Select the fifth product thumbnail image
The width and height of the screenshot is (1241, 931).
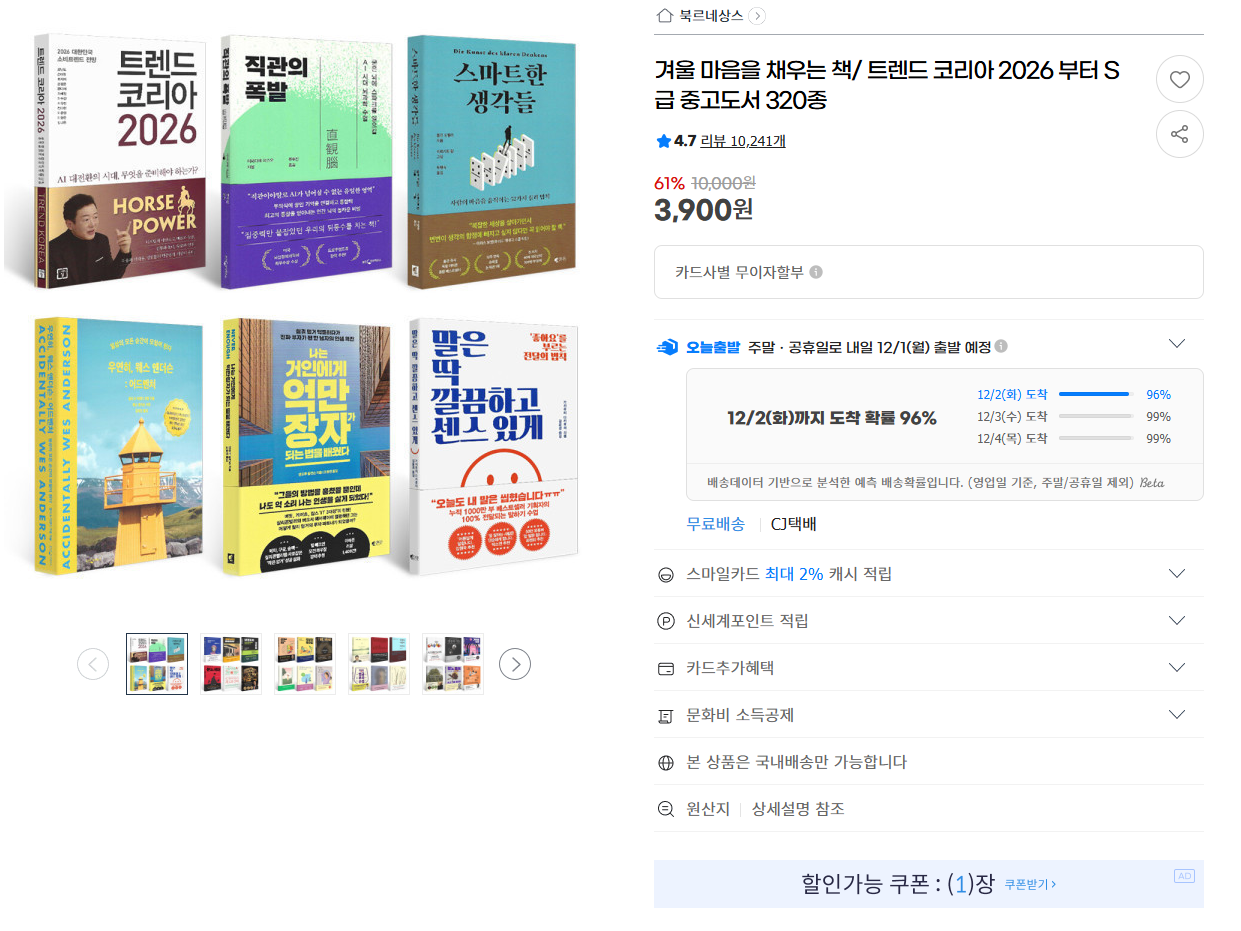click(453, 664)
